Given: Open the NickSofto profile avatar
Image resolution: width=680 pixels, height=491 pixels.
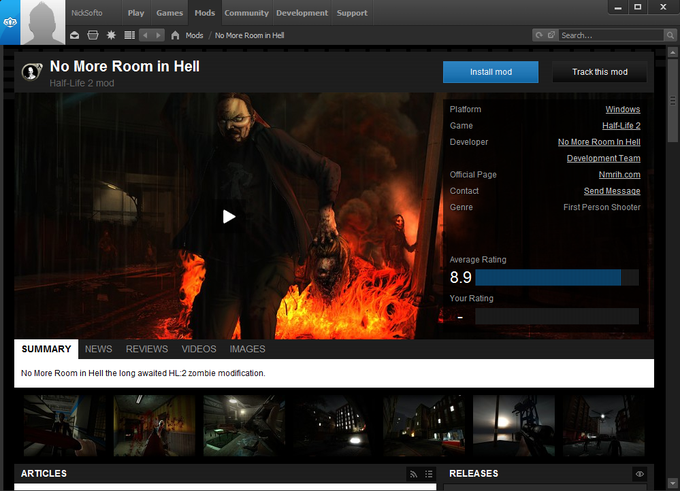Looking at the screenshot, I should [42, 23].
